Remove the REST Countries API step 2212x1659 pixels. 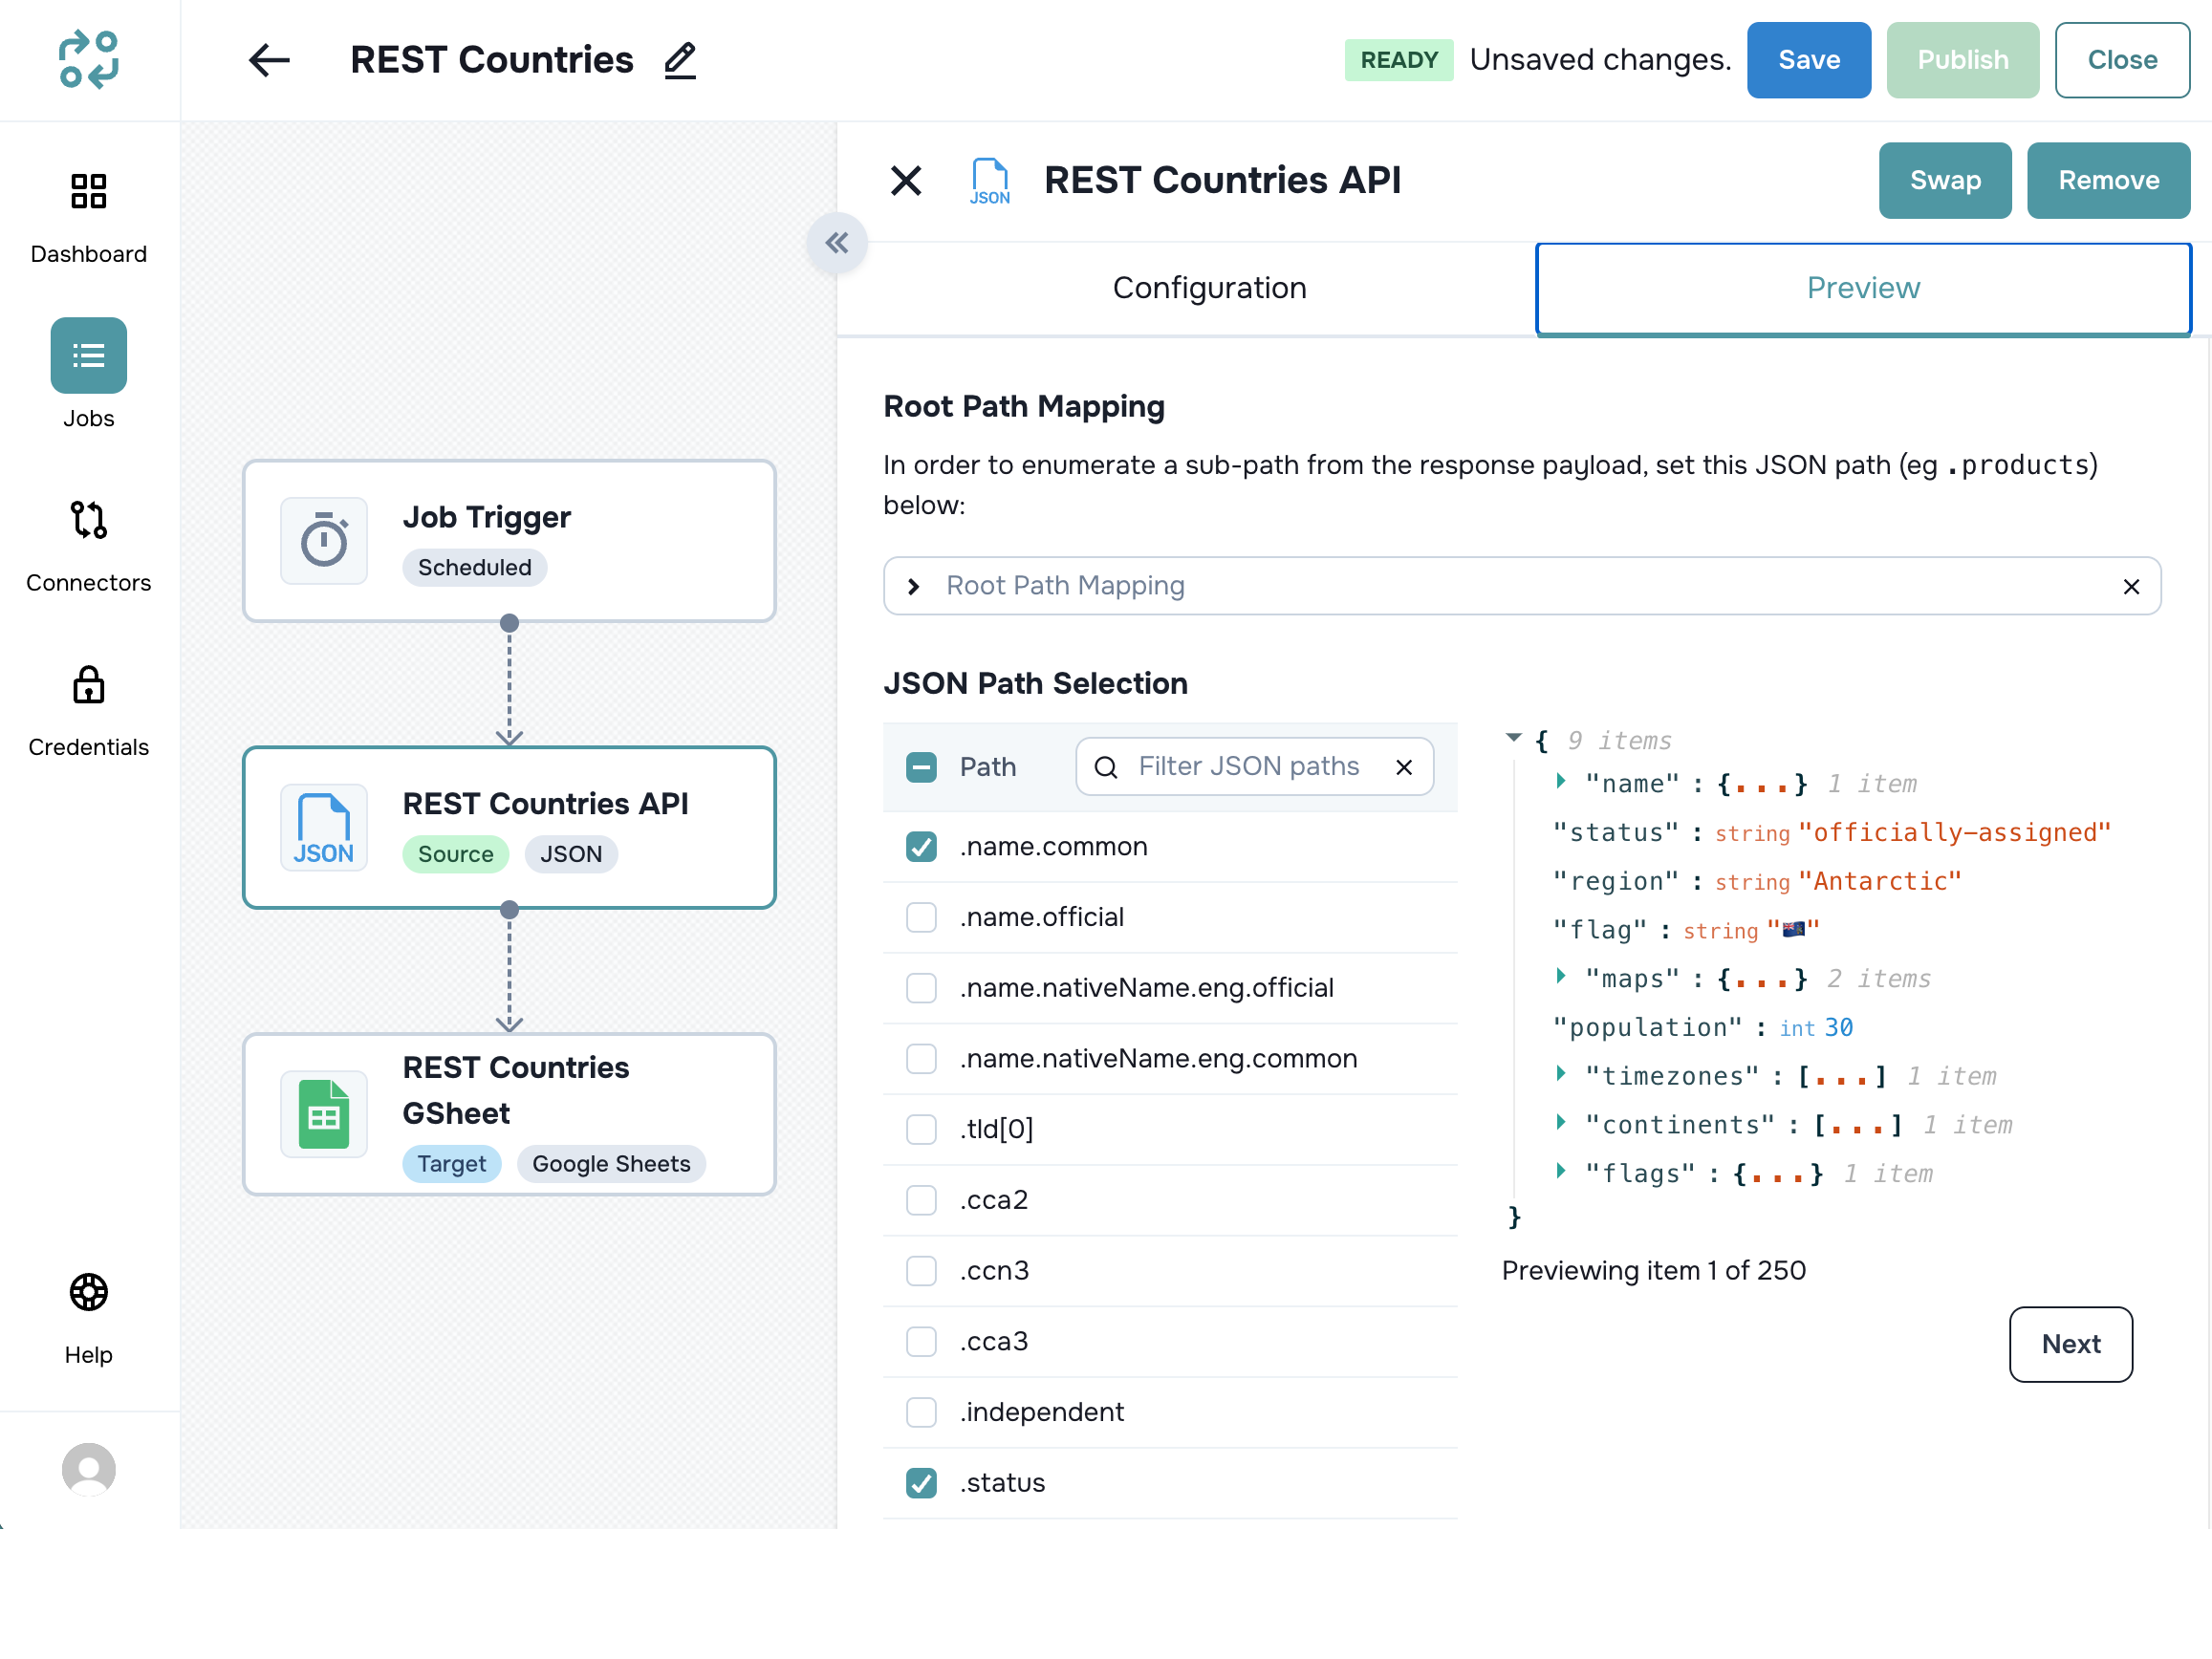click(x=2108, y=180)
